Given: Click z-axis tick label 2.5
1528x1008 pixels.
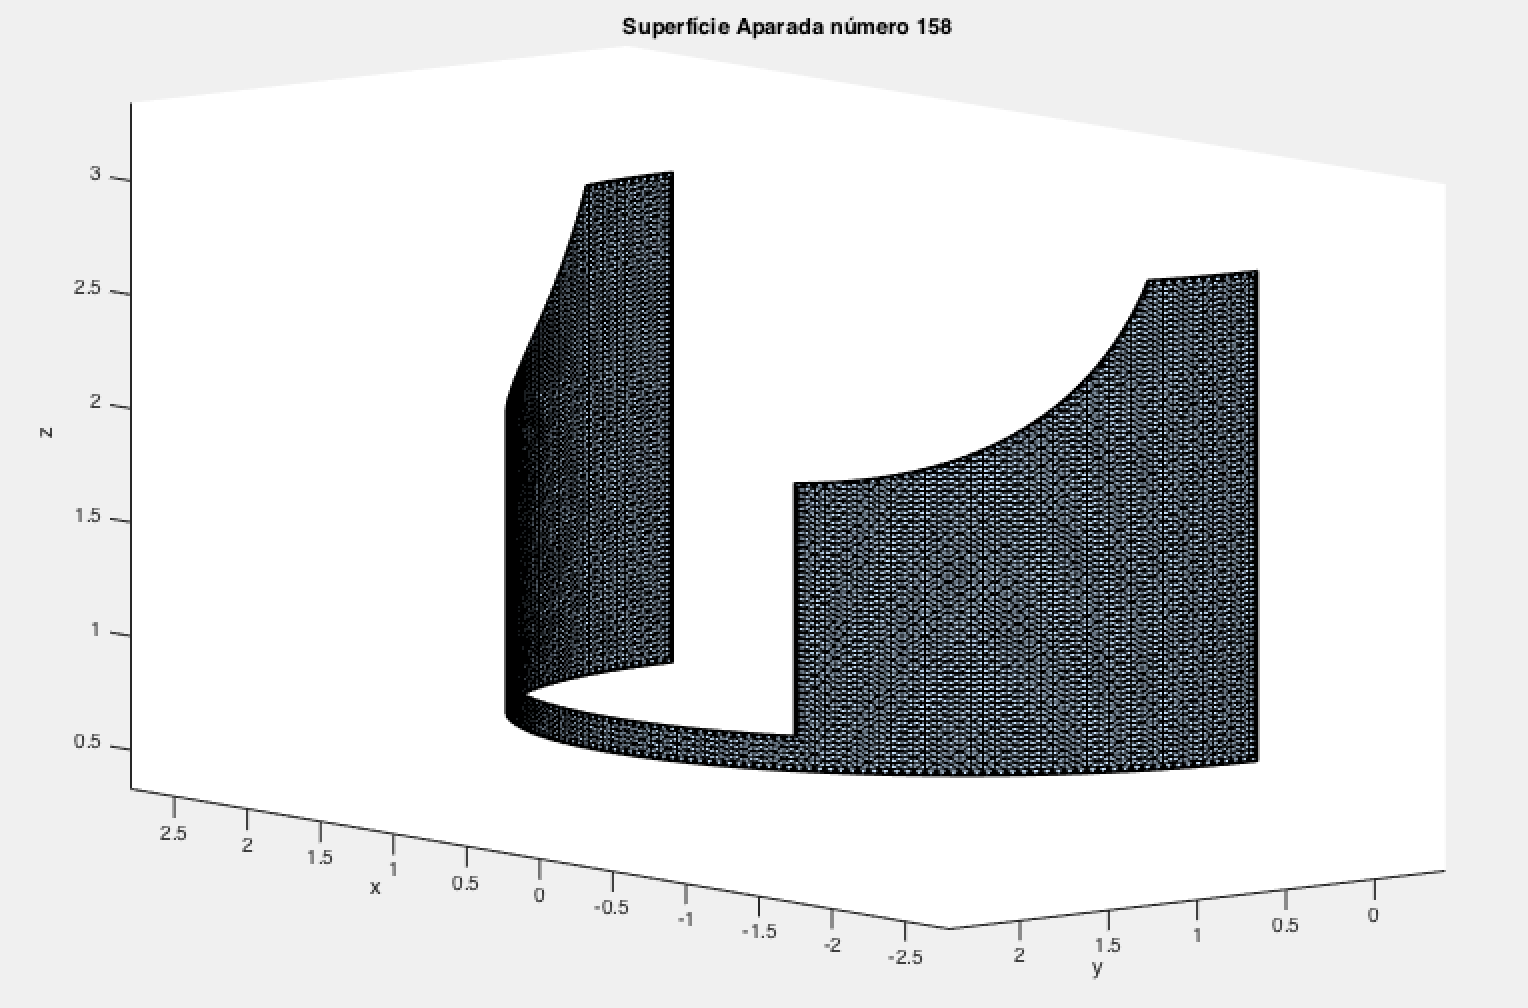Looking at the screenshot, I should [89, 288].
